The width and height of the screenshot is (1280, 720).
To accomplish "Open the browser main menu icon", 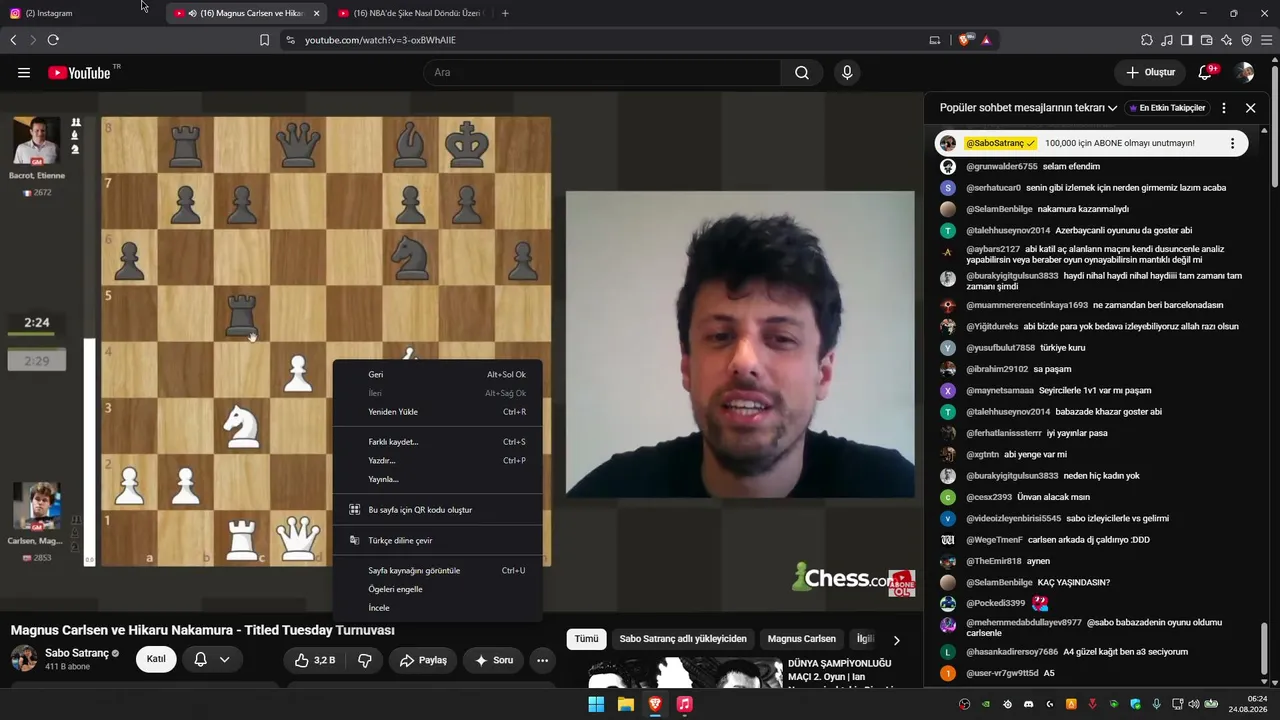I will coord(1266,40).
